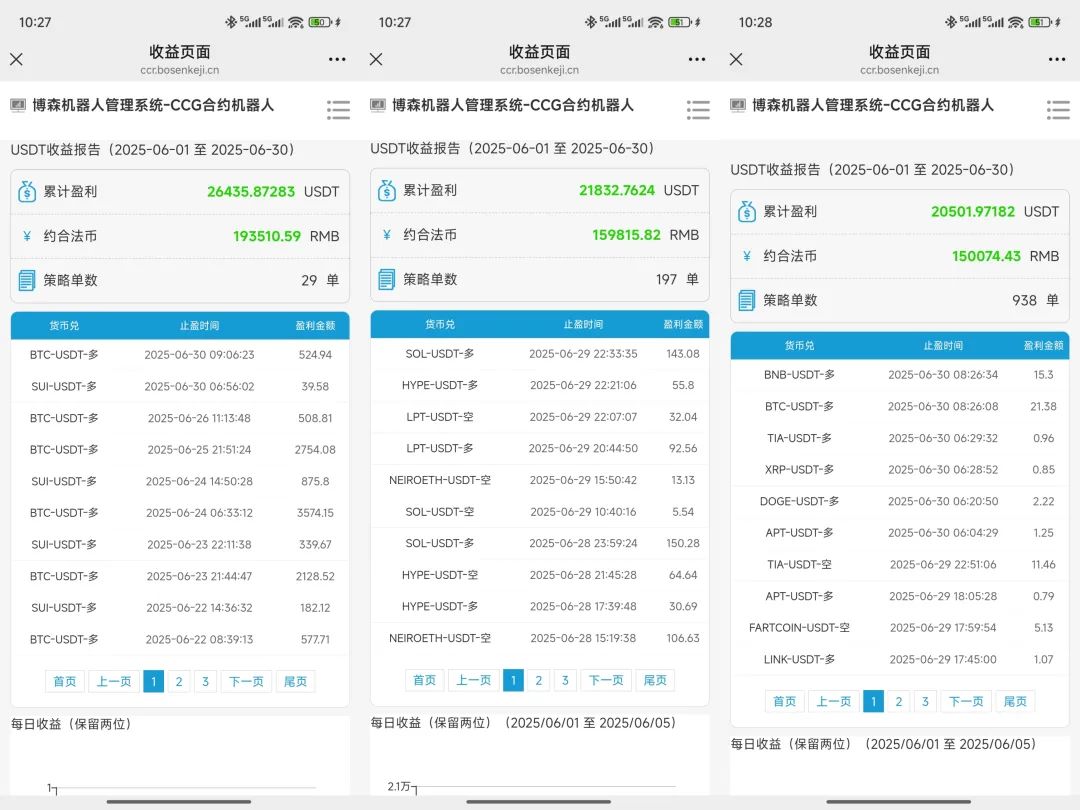Viewport: 1080px width, 810px height.
Task: Go to 尾页 in the left pagination
Action: tap(295, 680)
